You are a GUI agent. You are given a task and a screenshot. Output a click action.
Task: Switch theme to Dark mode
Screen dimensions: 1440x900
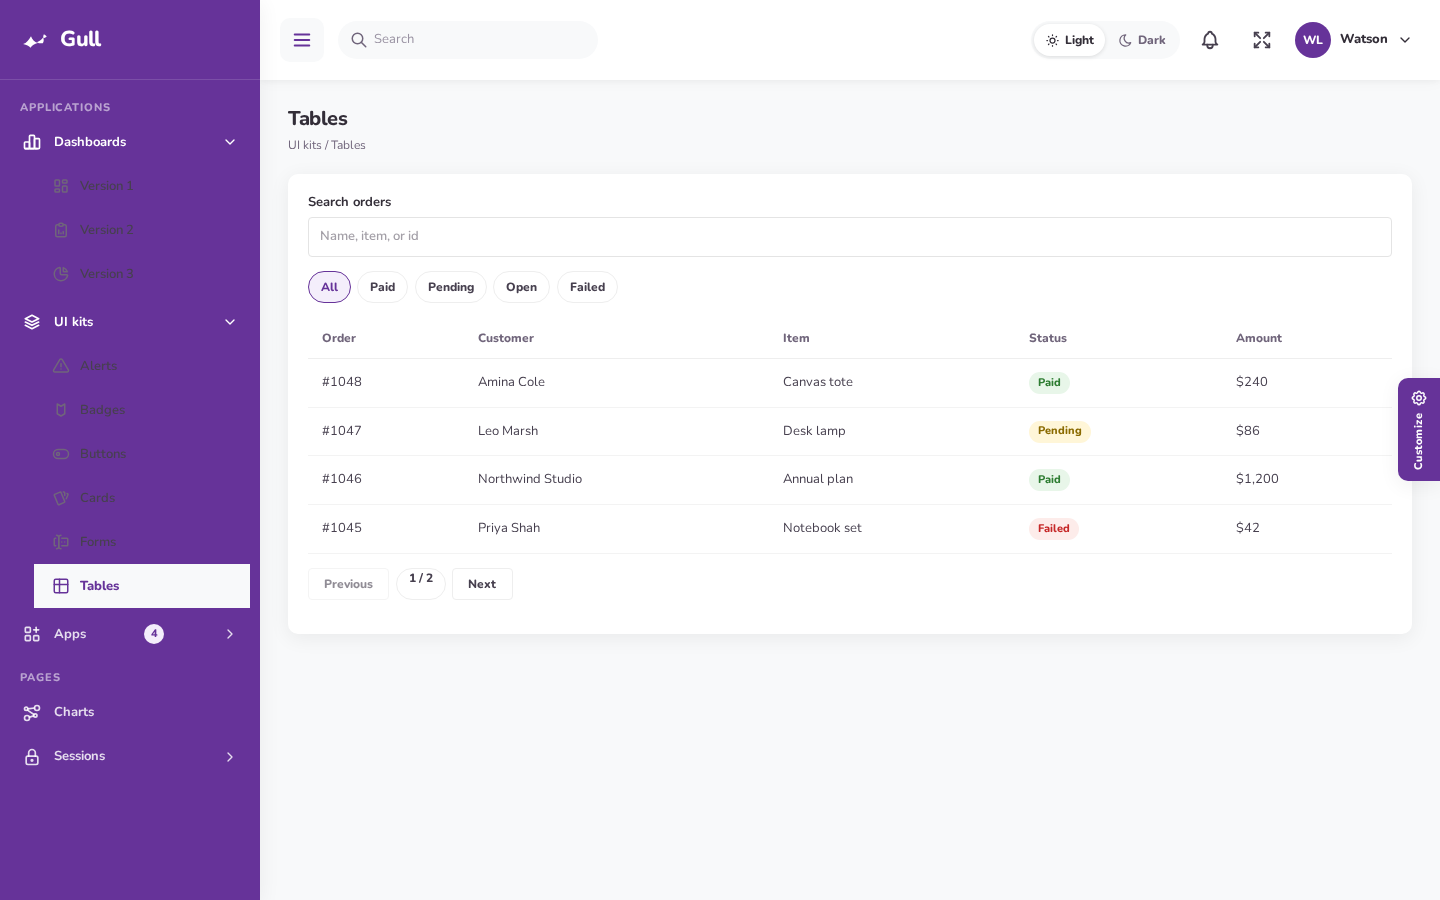(1142, 40)
